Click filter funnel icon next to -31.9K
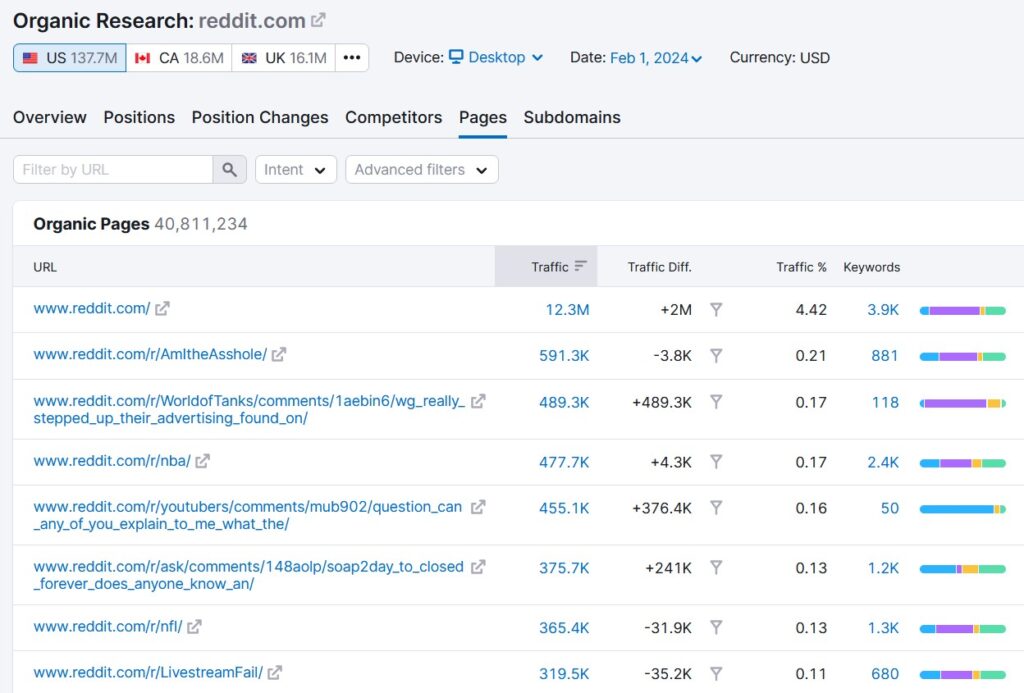Screen dimensions: 1024x693 pos(716,627)
